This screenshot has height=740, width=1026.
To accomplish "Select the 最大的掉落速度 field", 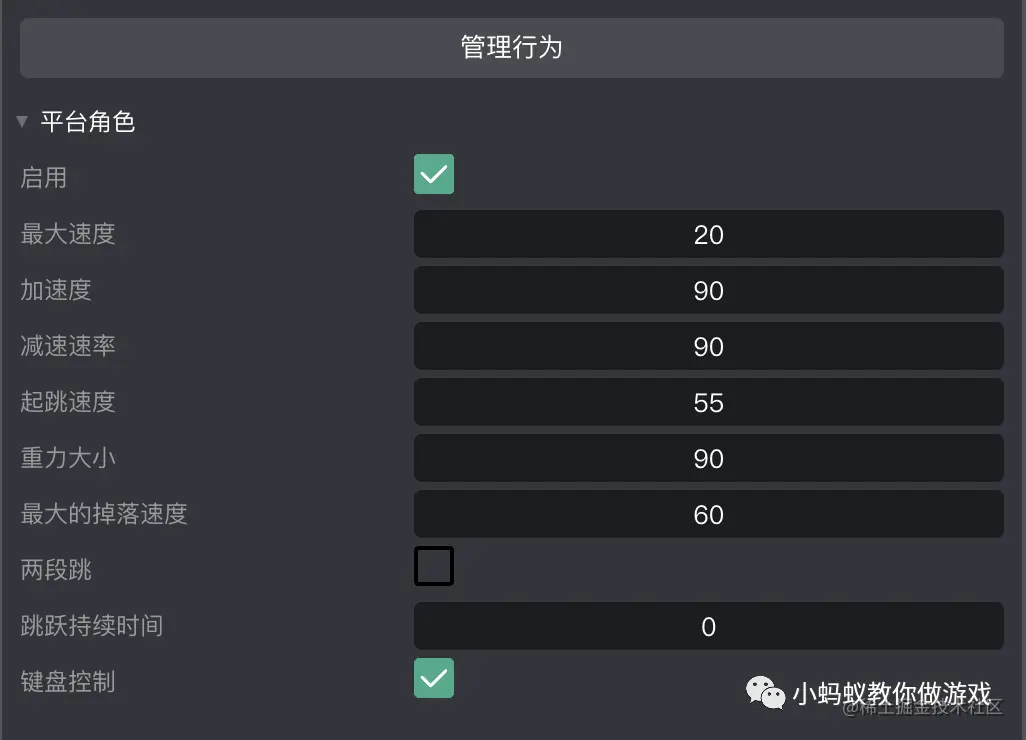I will [708, 514].
